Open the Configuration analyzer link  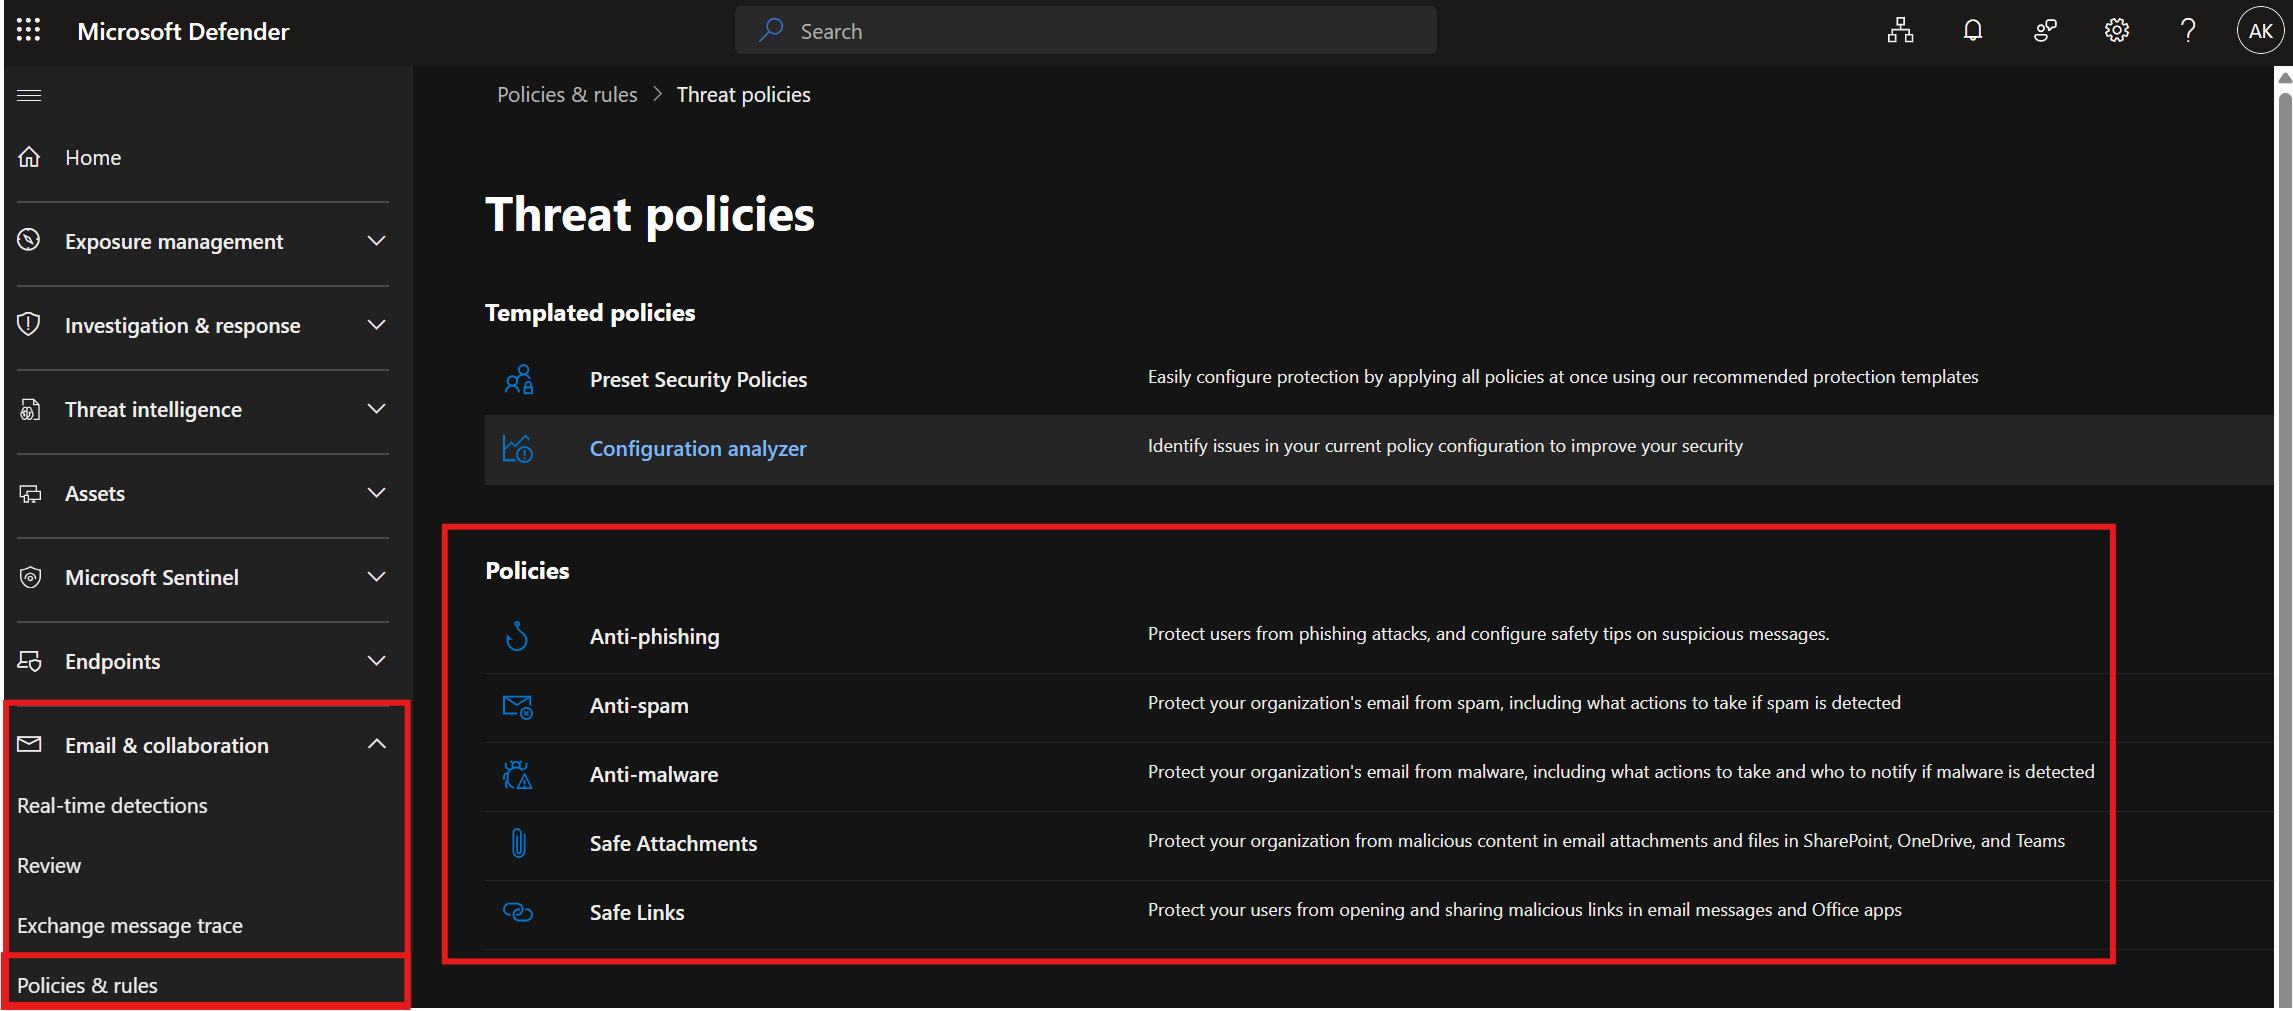[698, 449]
